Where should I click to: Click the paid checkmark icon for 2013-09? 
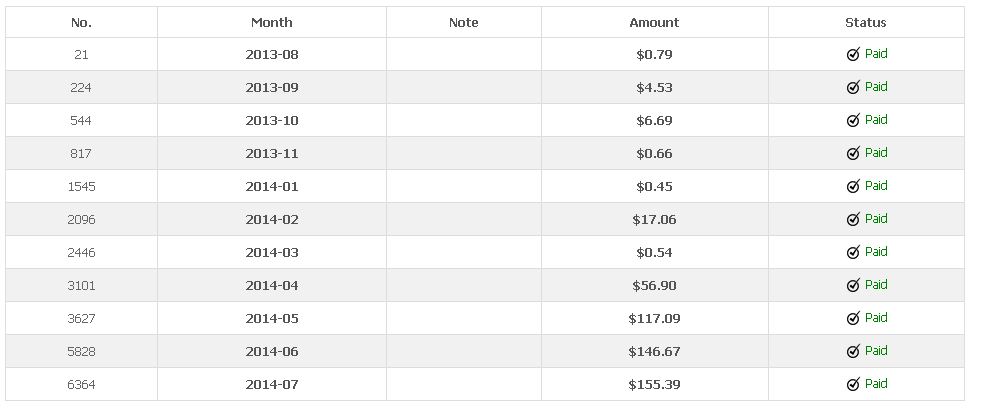853,88
